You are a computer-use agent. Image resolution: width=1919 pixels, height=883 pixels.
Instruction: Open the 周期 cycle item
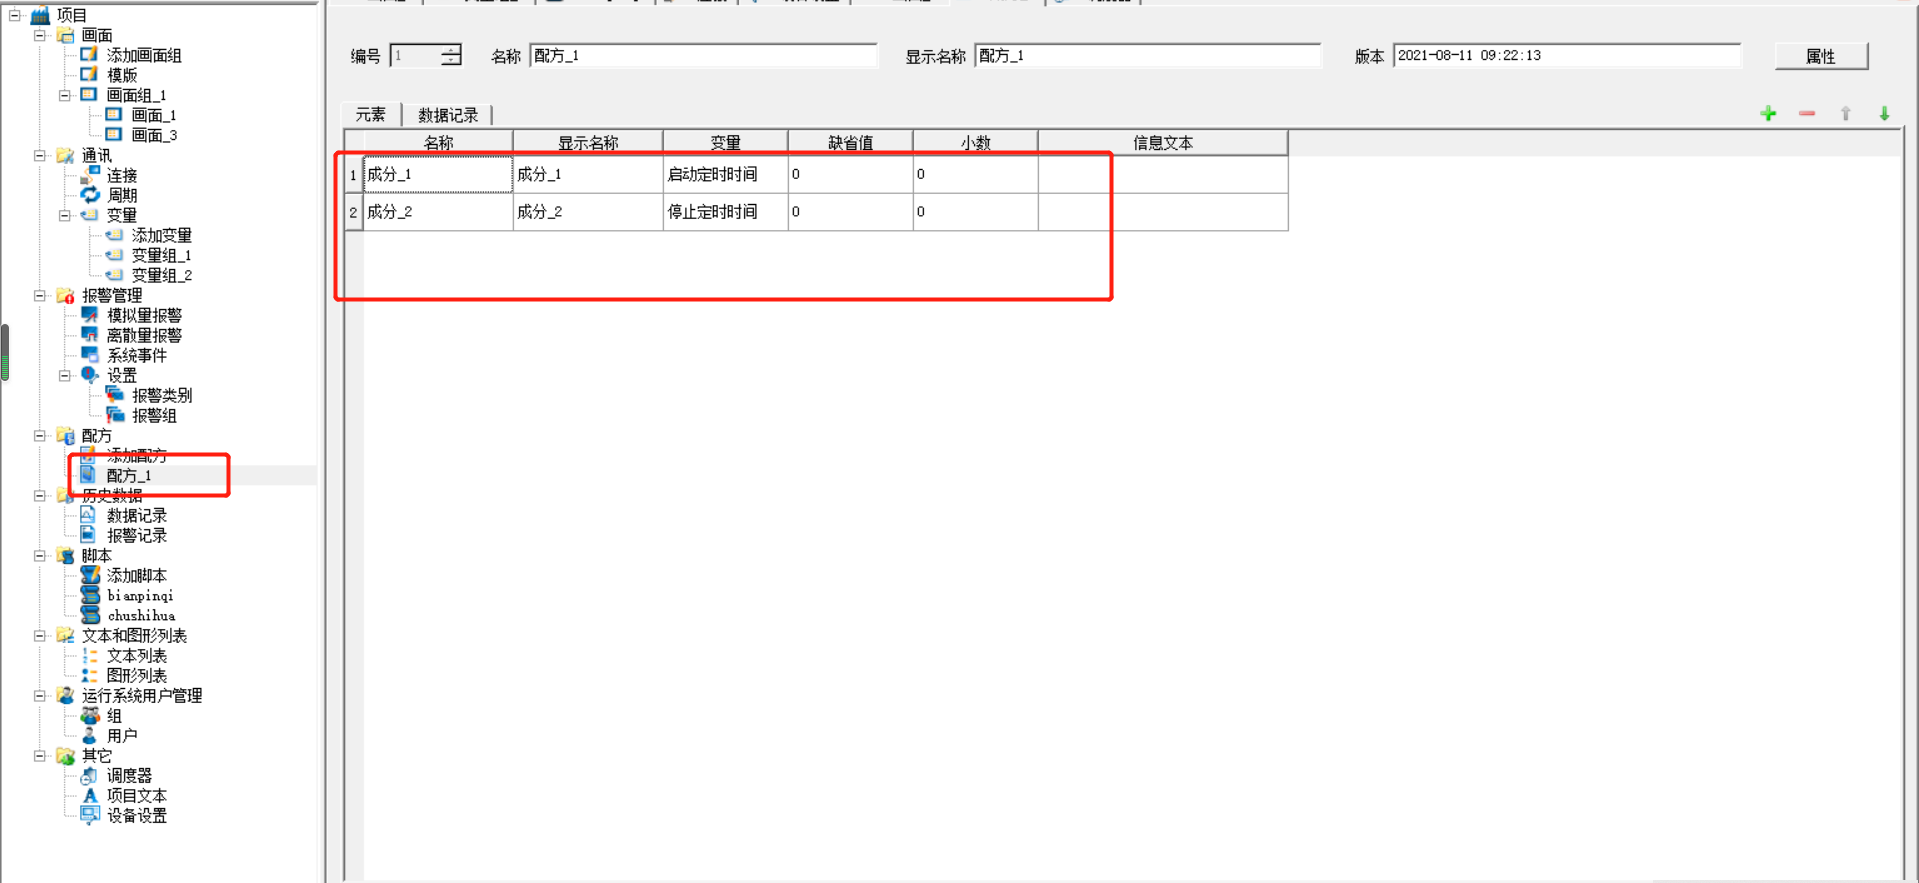point(122,195)
